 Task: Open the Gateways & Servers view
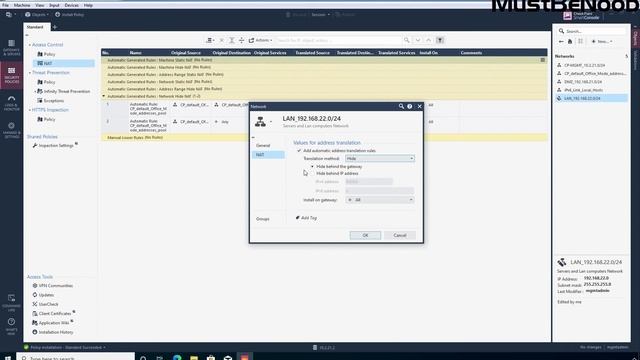11,47
